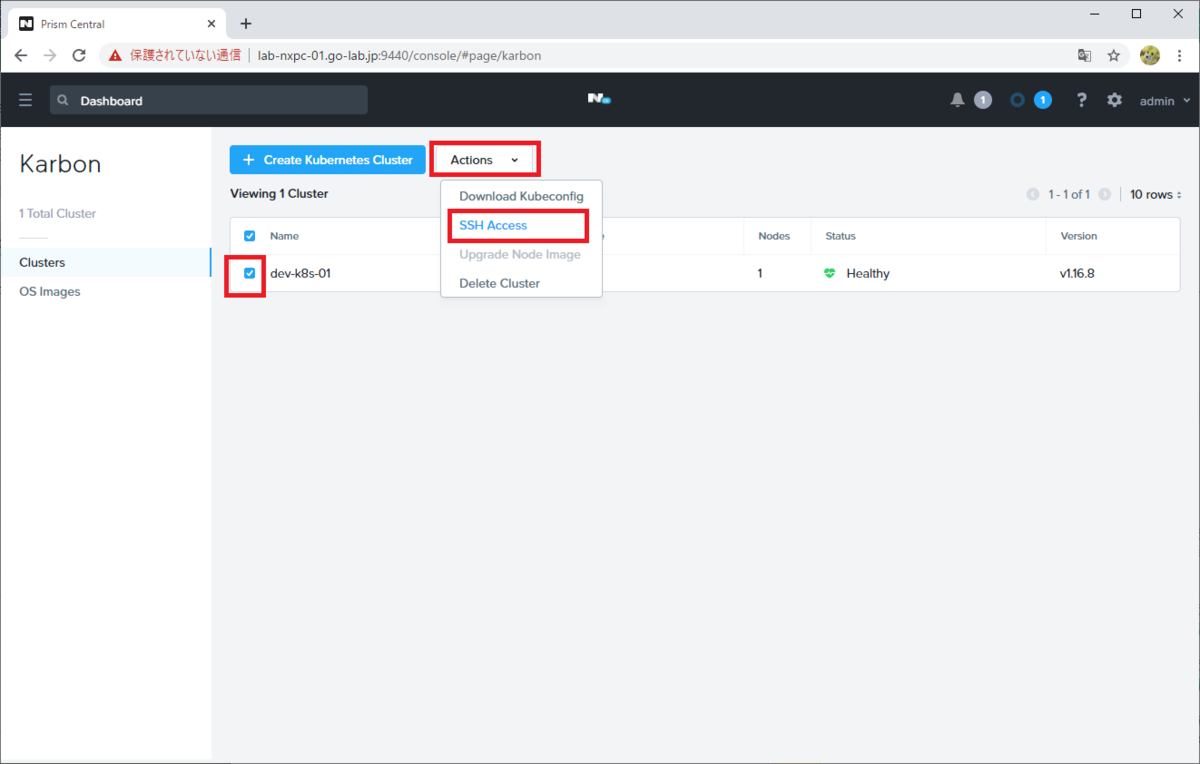Open alerts bell notifications
Image resolution: width=1200 pixels, height=764 pixels.
point(957,100)
